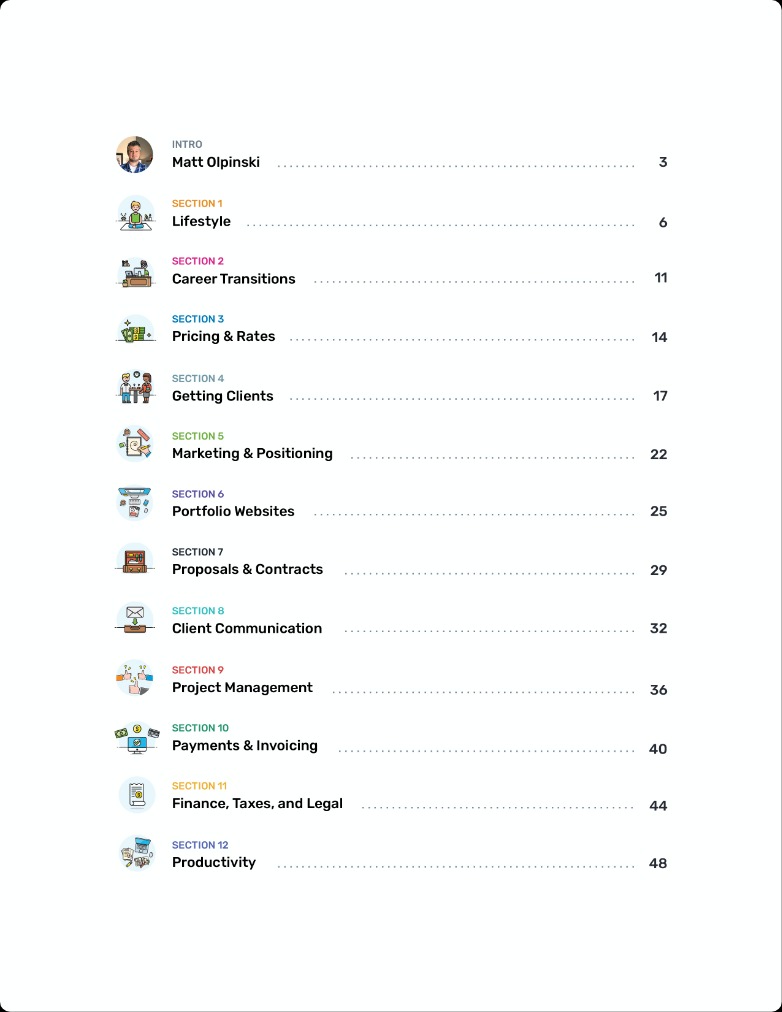Viewport: 782px width, 1012px height.
Task: Jump to Portfolio Websites section
Action: click(233, 511)
